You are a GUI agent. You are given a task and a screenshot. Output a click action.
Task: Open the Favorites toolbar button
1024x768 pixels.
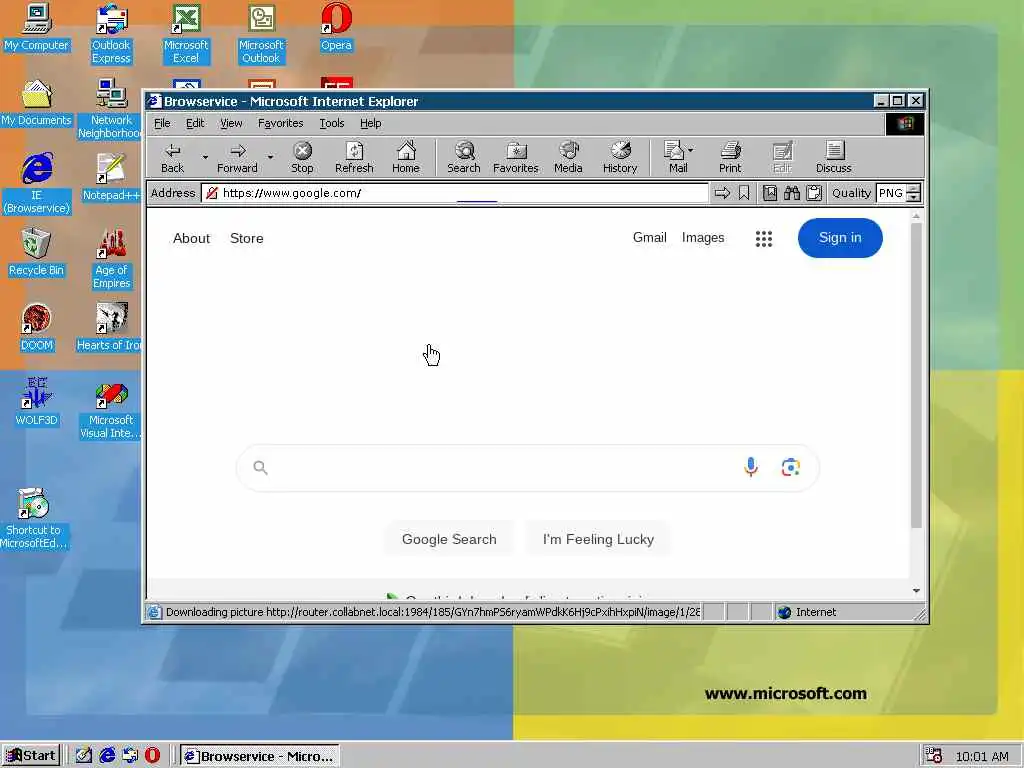coord(516,157)
